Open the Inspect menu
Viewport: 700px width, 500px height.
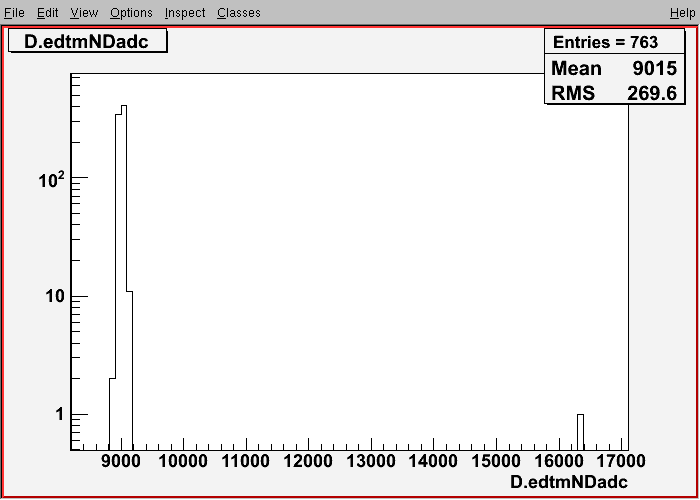[185, 13]
